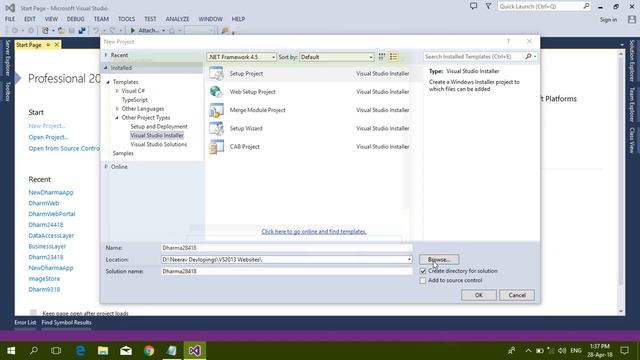Select the CAB Project template icon

(x=216, y=147)
